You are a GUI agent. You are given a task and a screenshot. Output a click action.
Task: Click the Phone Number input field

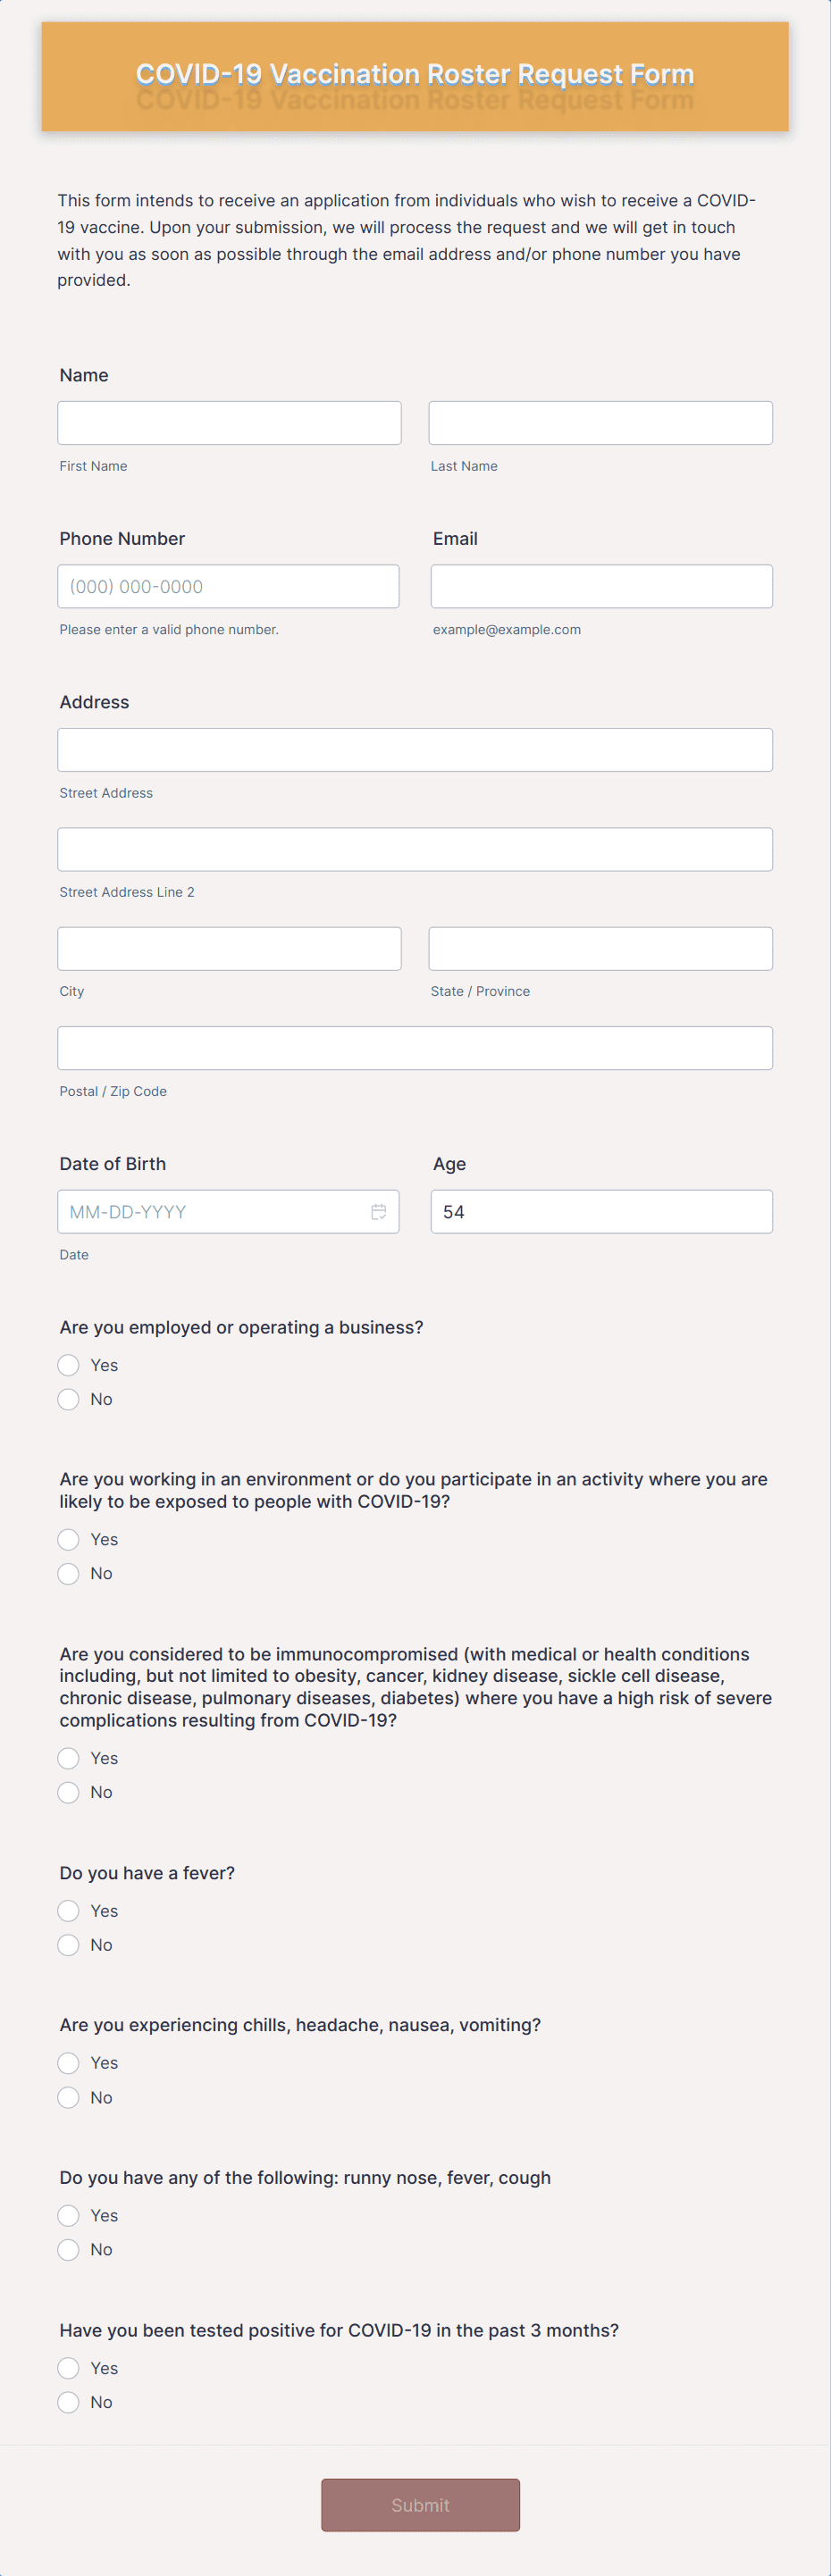coord(228,586)
